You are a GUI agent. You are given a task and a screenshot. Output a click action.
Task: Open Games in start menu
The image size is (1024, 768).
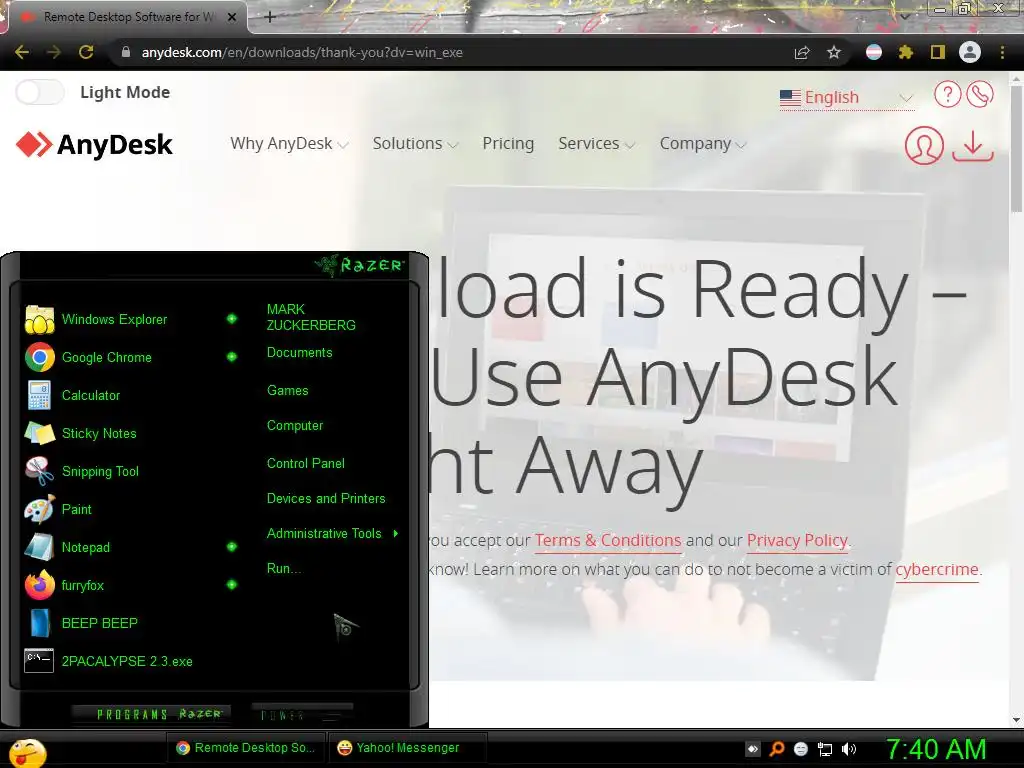[x=287, y=391]
